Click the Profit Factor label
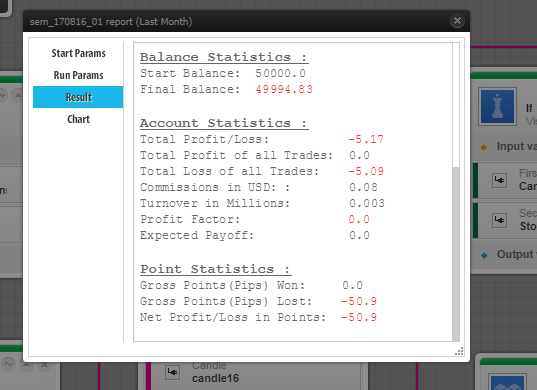This screenshot has width=537, height=390. coord(190,219)
